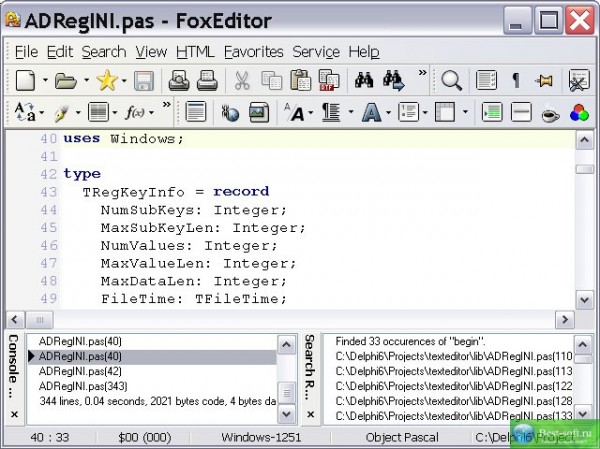600x449 pixels.
Task: Find next using binoculars with blue arrow
Action: click(x=394, y=81)
